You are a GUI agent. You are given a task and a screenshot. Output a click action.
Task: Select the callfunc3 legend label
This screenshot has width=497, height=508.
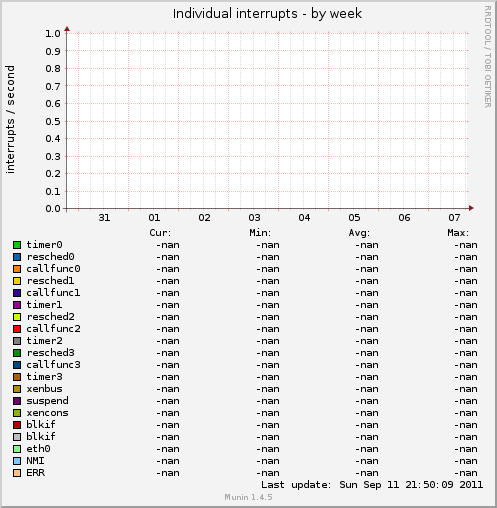53,365
